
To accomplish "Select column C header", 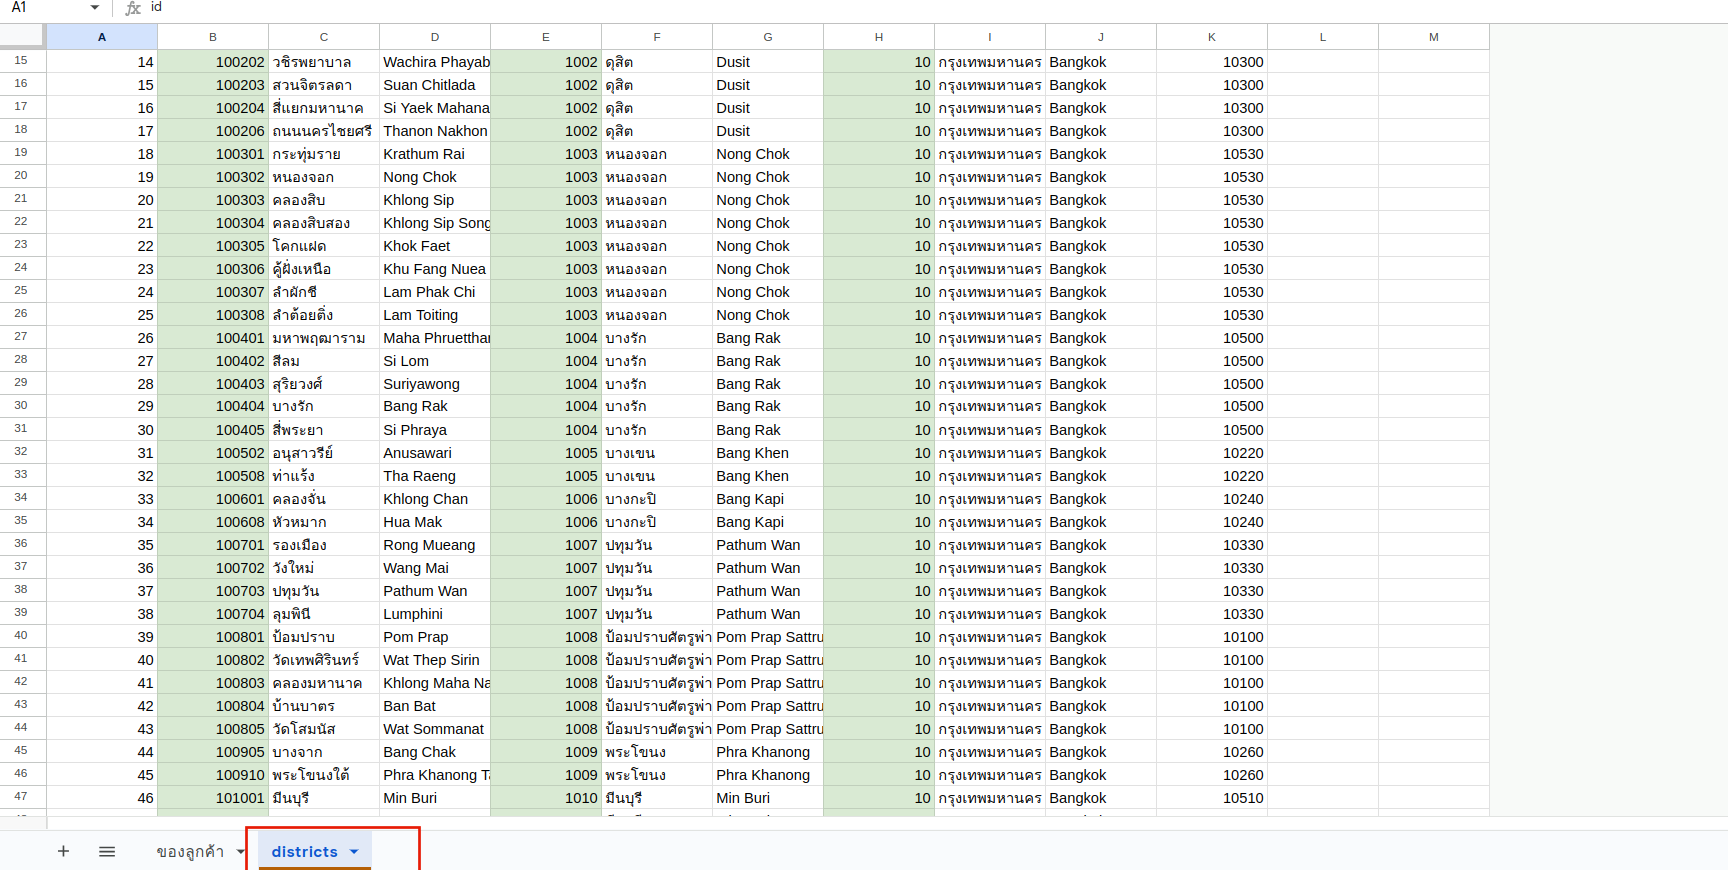I will 324,37.
